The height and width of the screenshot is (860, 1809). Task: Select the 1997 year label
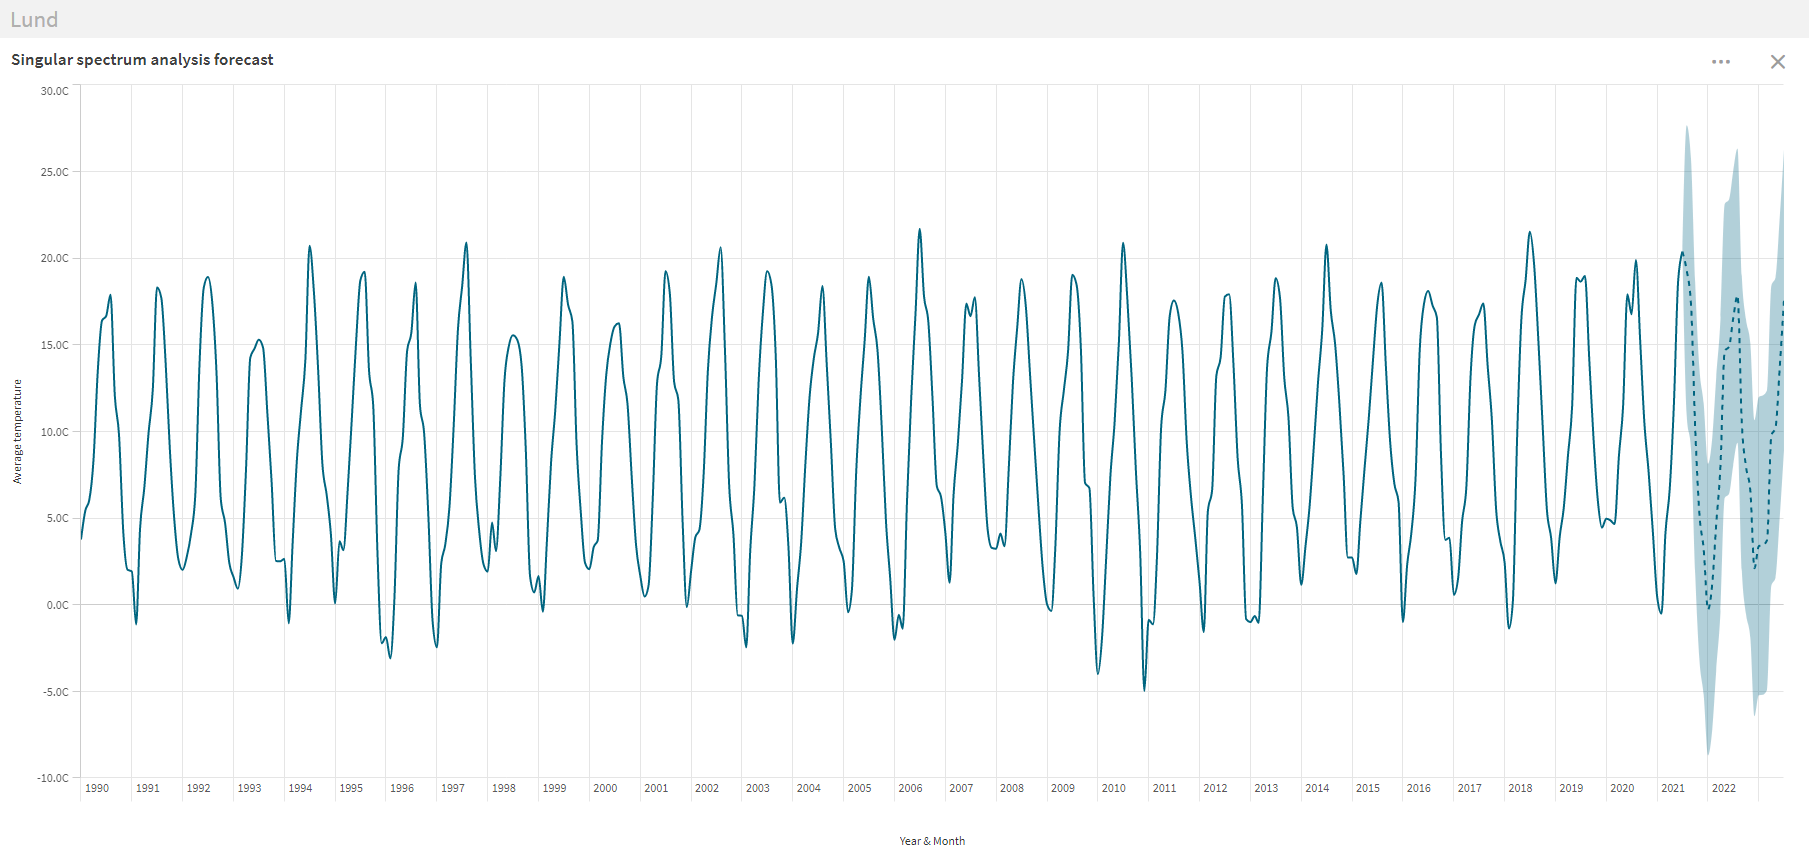click(x=453, y=788)
